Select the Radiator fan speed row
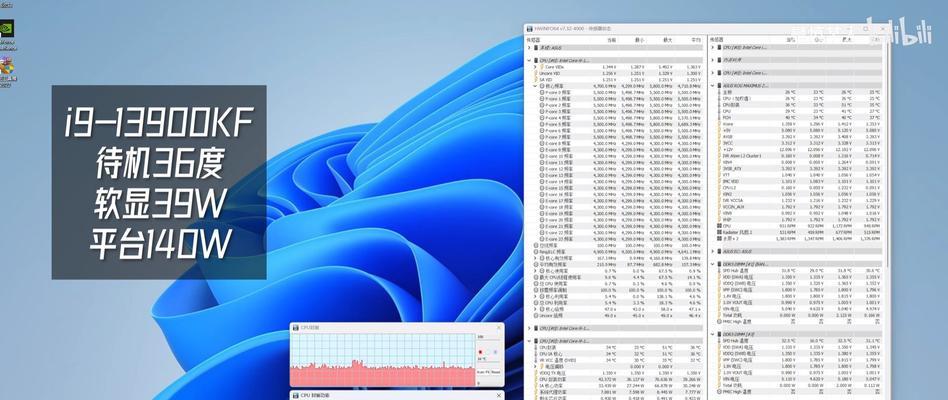The height and width of the screenshot is (400, 948). 799,232
